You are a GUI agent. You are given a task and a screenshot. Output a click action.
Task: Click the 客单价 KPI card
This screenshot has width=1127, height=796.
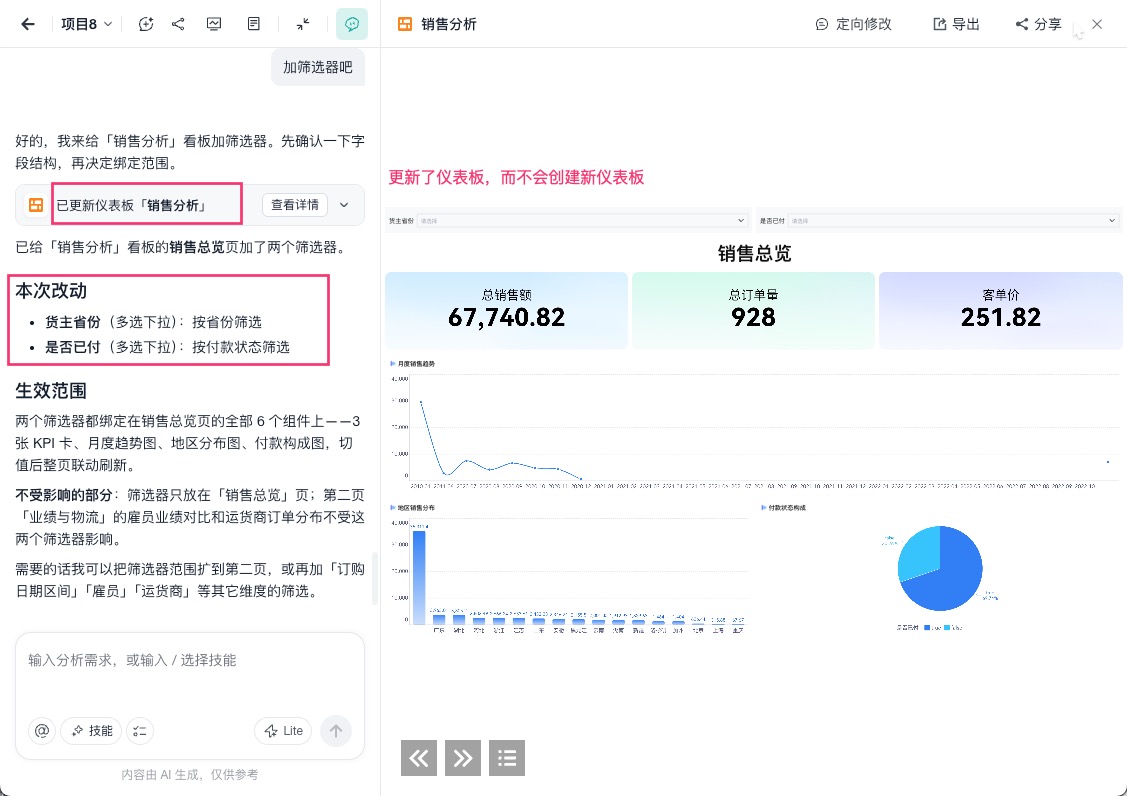tap(1000, 311)
